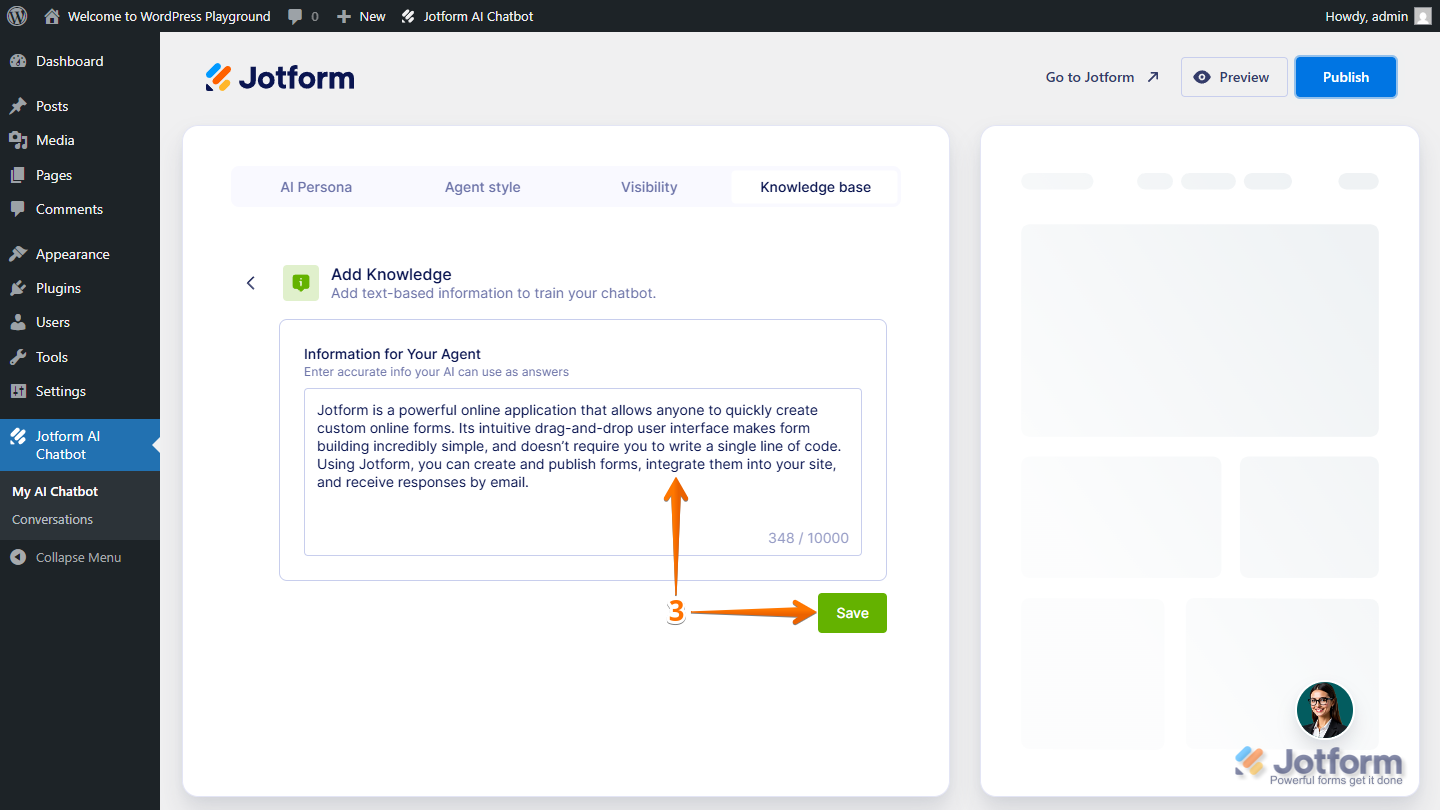Click the green Save button
1440x810 pixels.
tap(852, 613)
